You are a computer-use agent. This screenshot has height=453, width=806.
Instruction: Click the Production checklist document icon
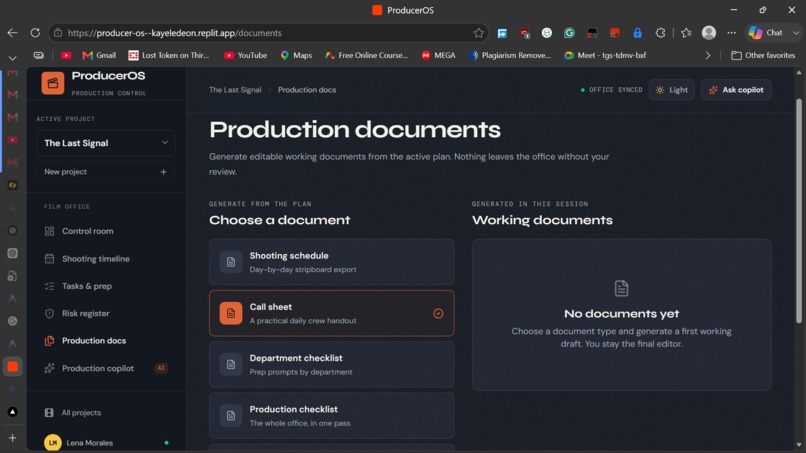click(231, 415)
